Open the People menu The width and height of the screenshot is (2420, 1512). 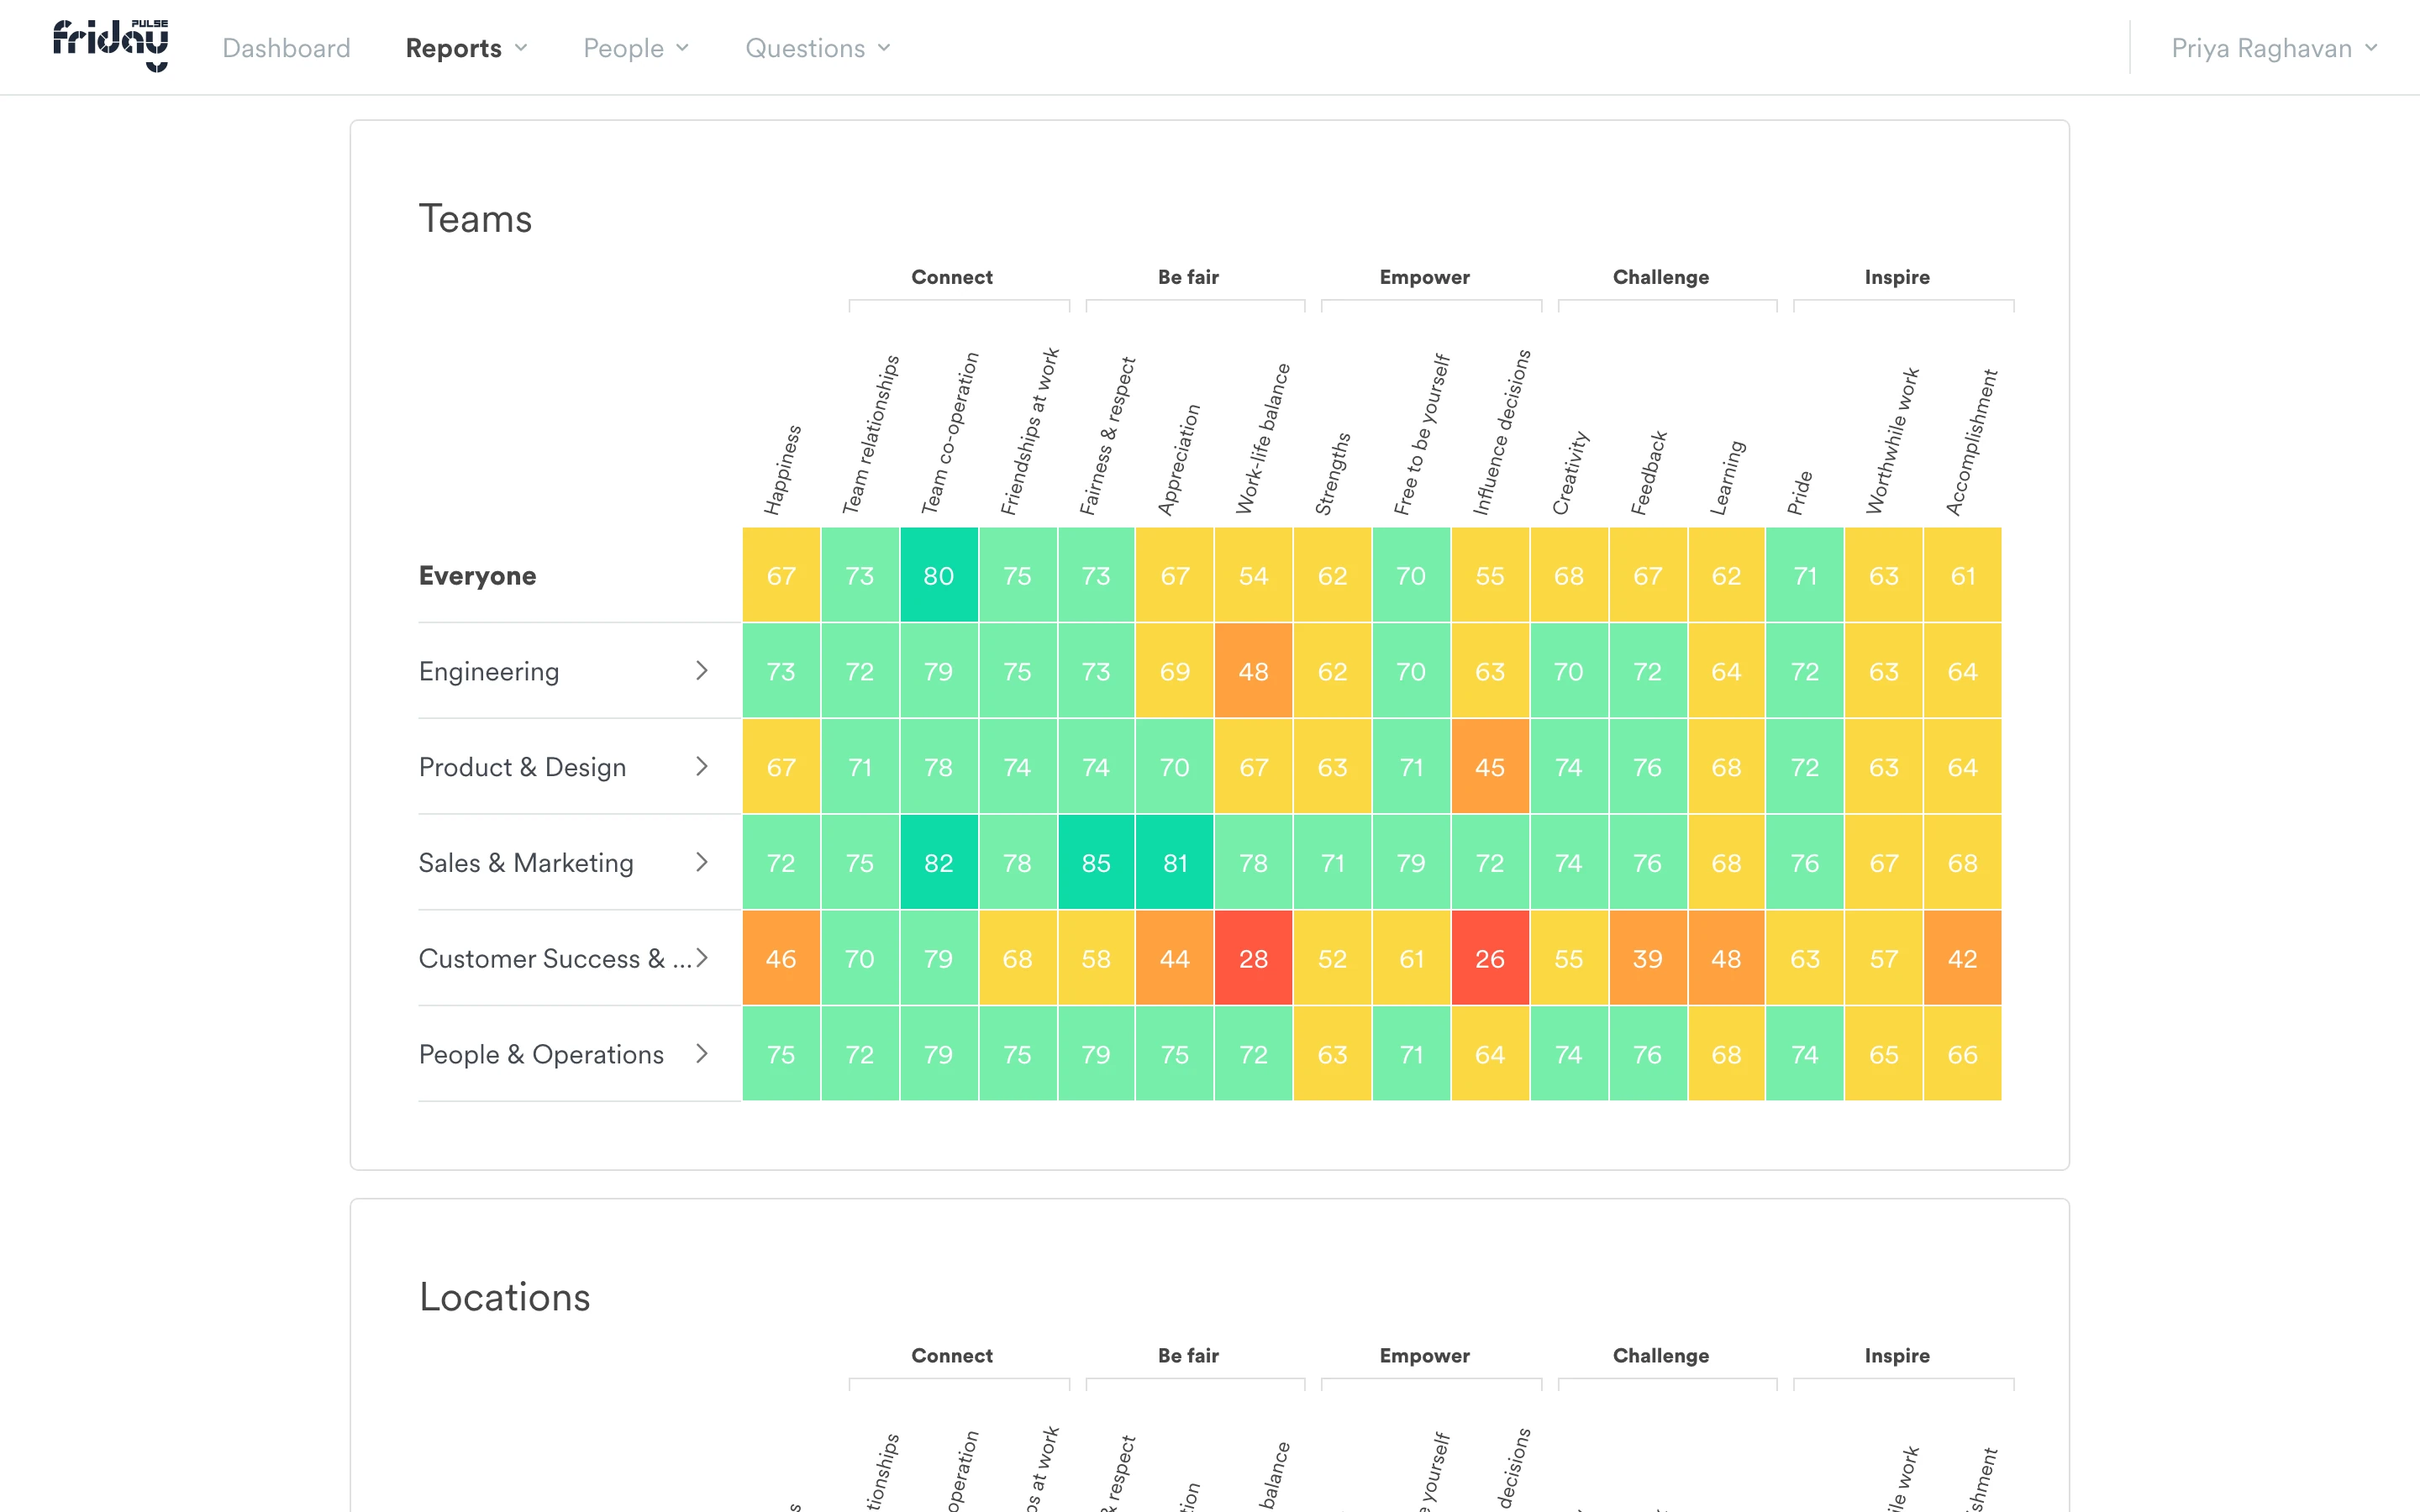click(x=636, y=48)
